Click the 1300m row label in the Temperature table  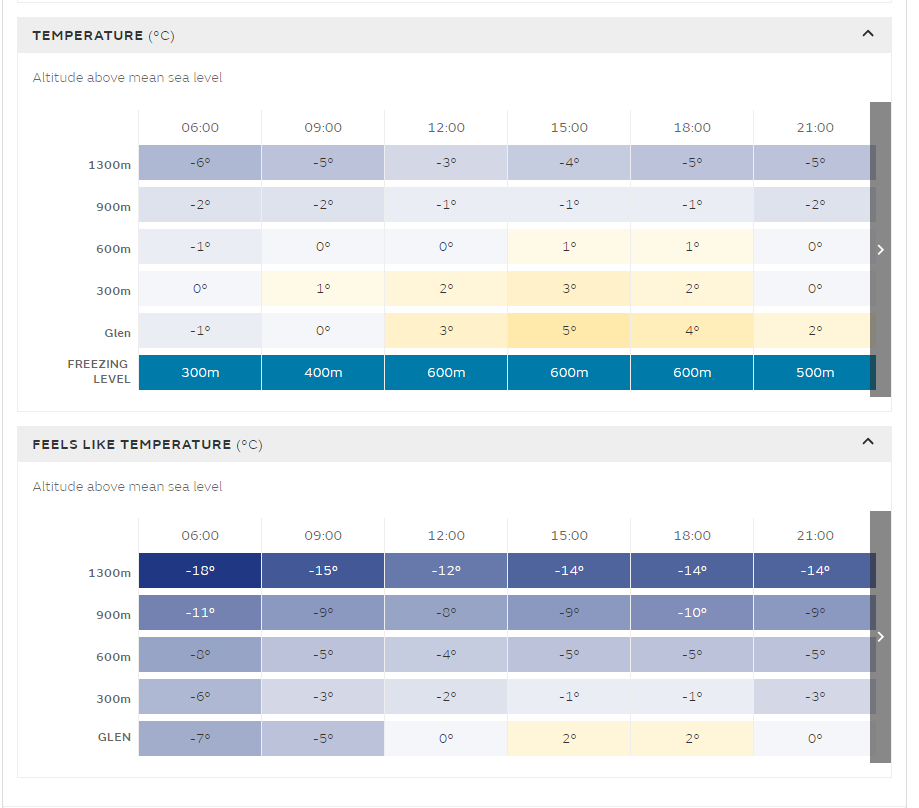point(110,165)
